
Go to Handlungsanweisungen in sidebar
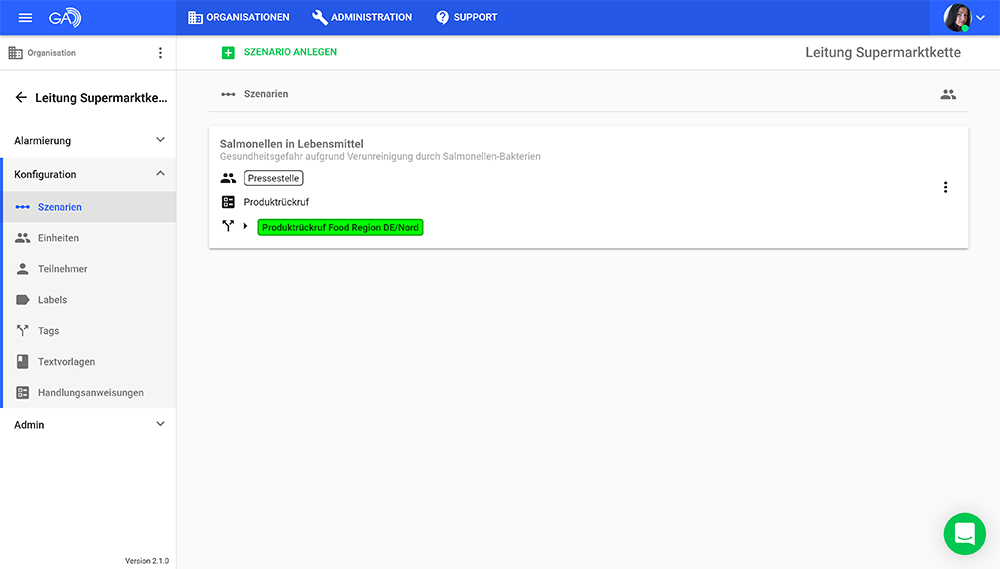tap(90, 393)
